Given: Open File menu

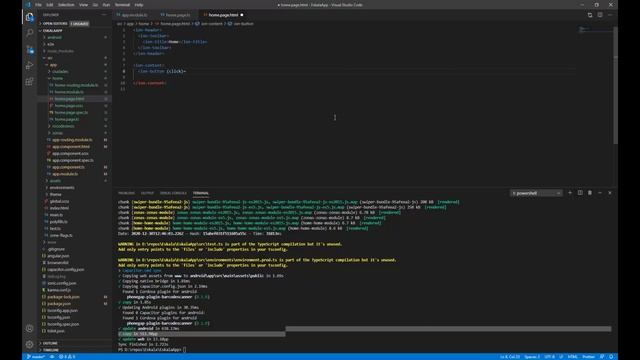Looking at the screenshot, I should pyautogui.click(x=38, y=5).
